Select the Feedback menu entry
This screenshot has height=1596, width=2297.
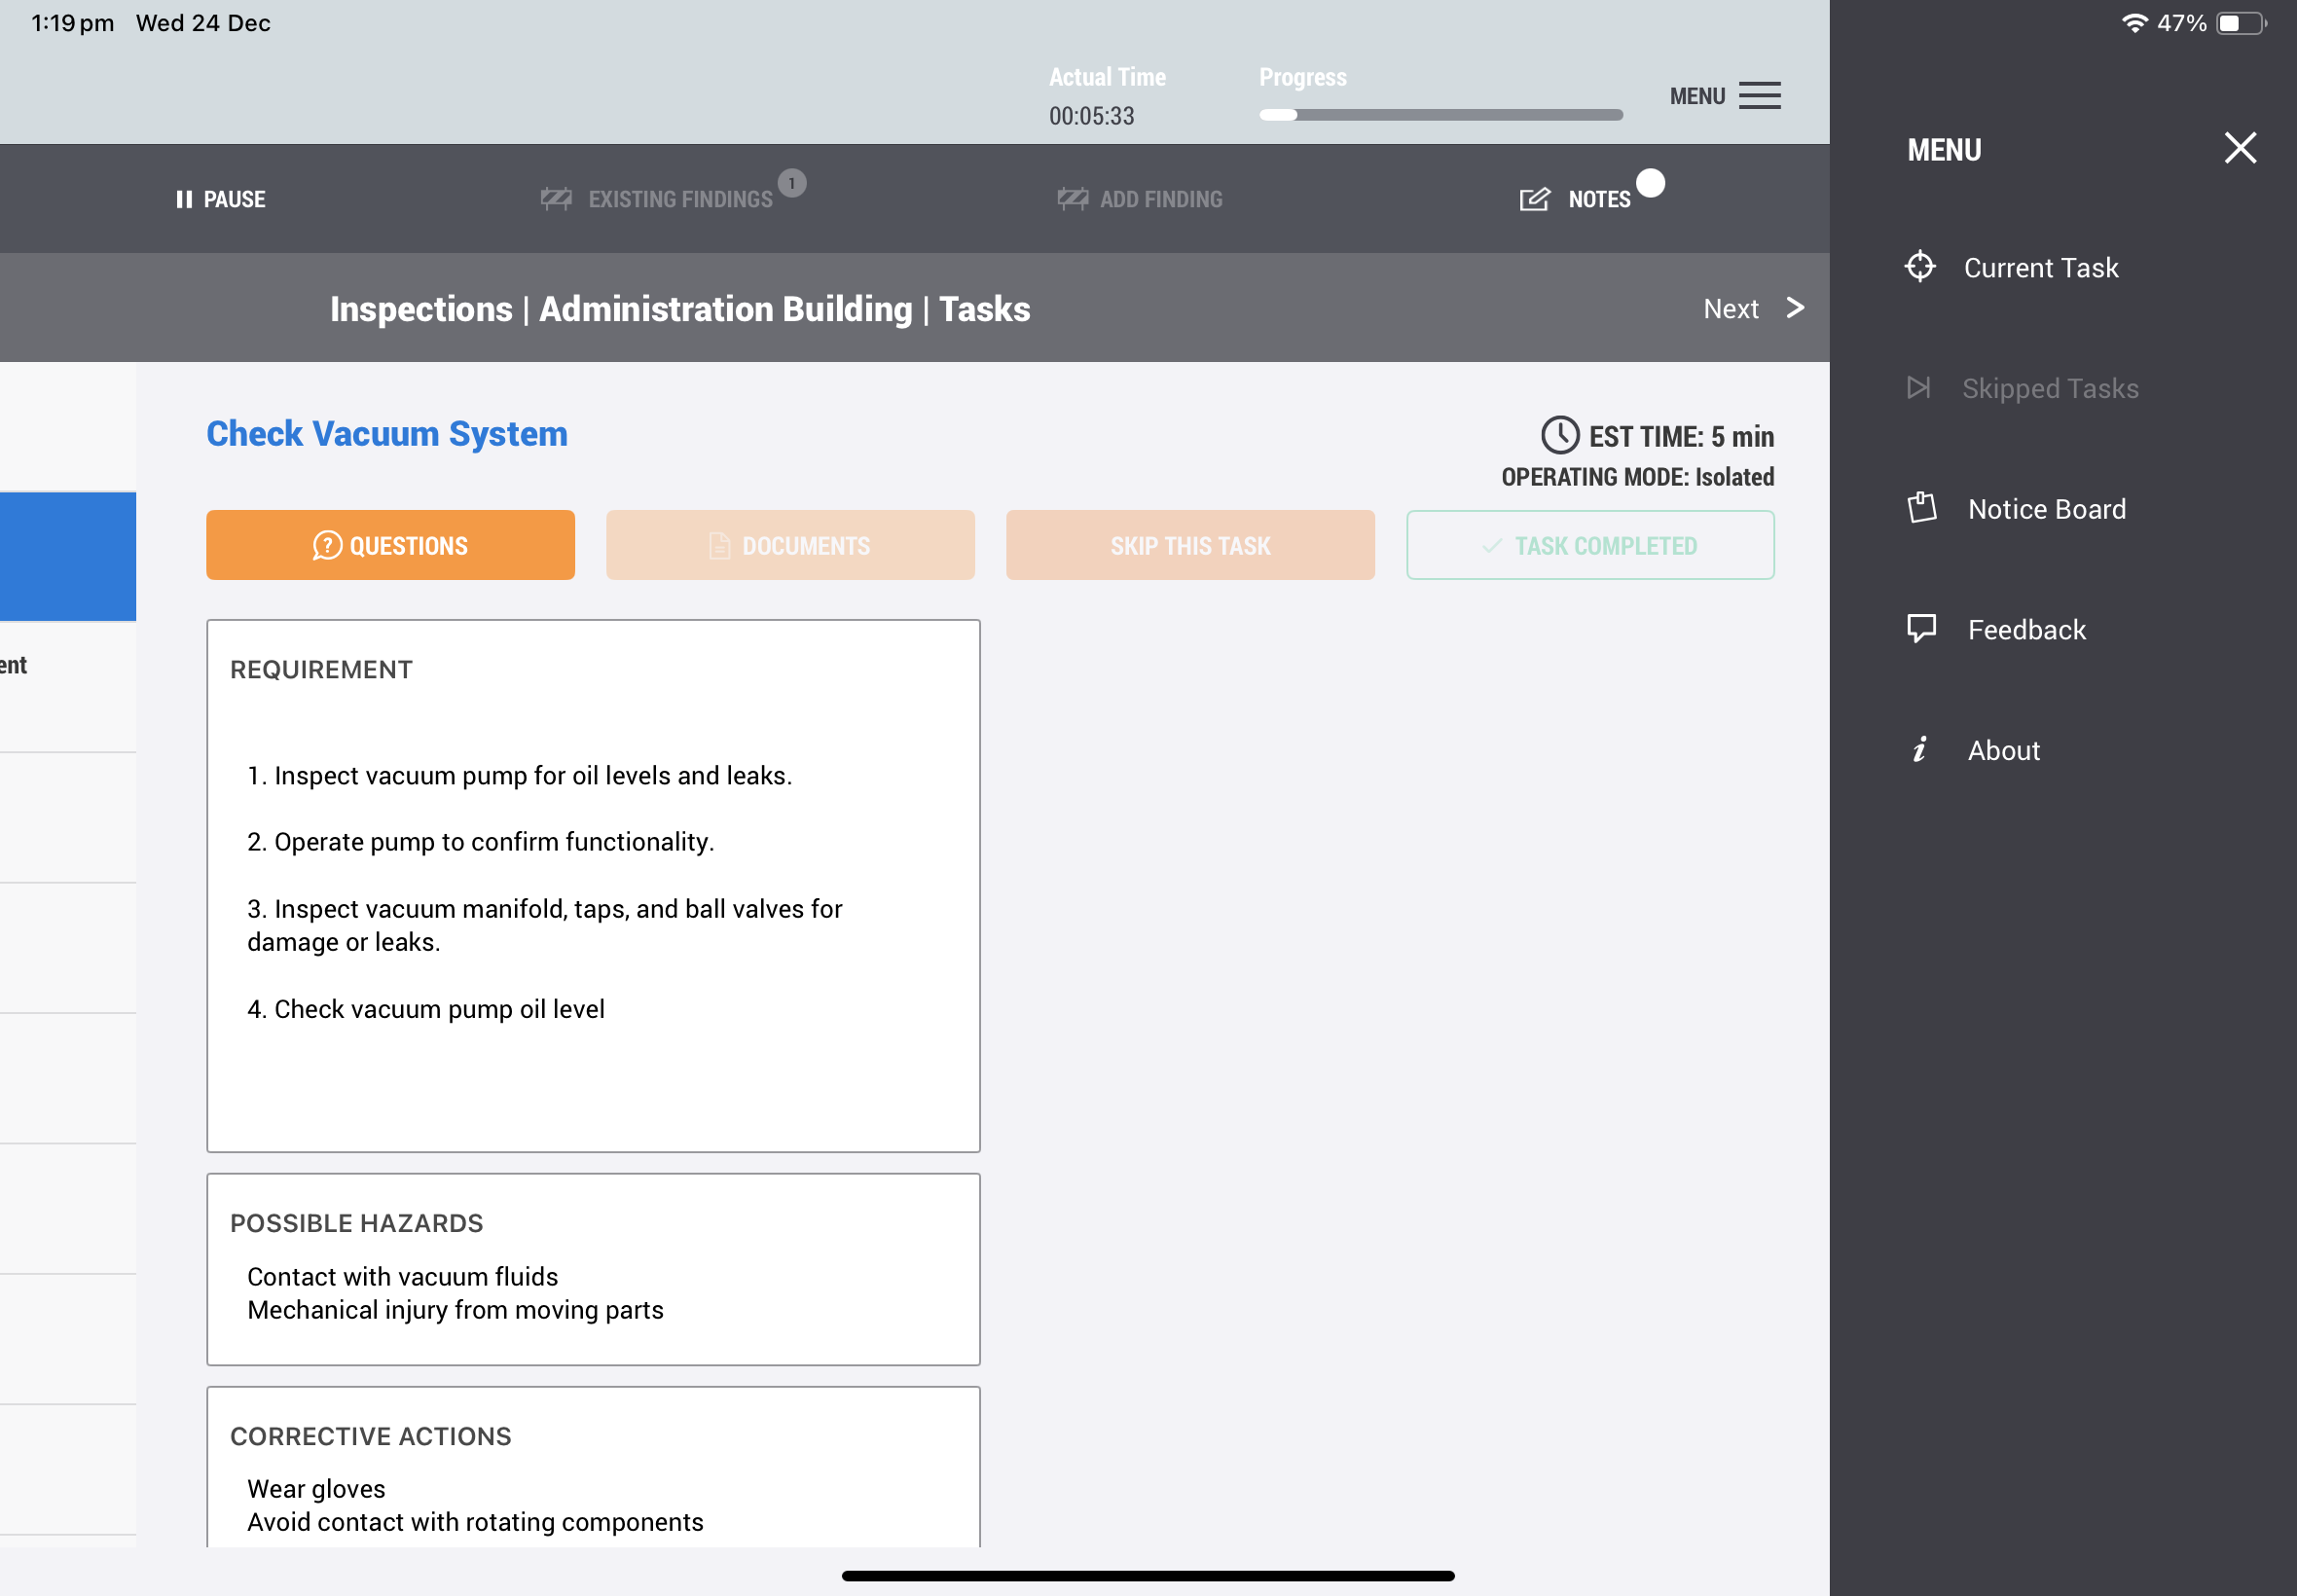tap(2026, 630)
